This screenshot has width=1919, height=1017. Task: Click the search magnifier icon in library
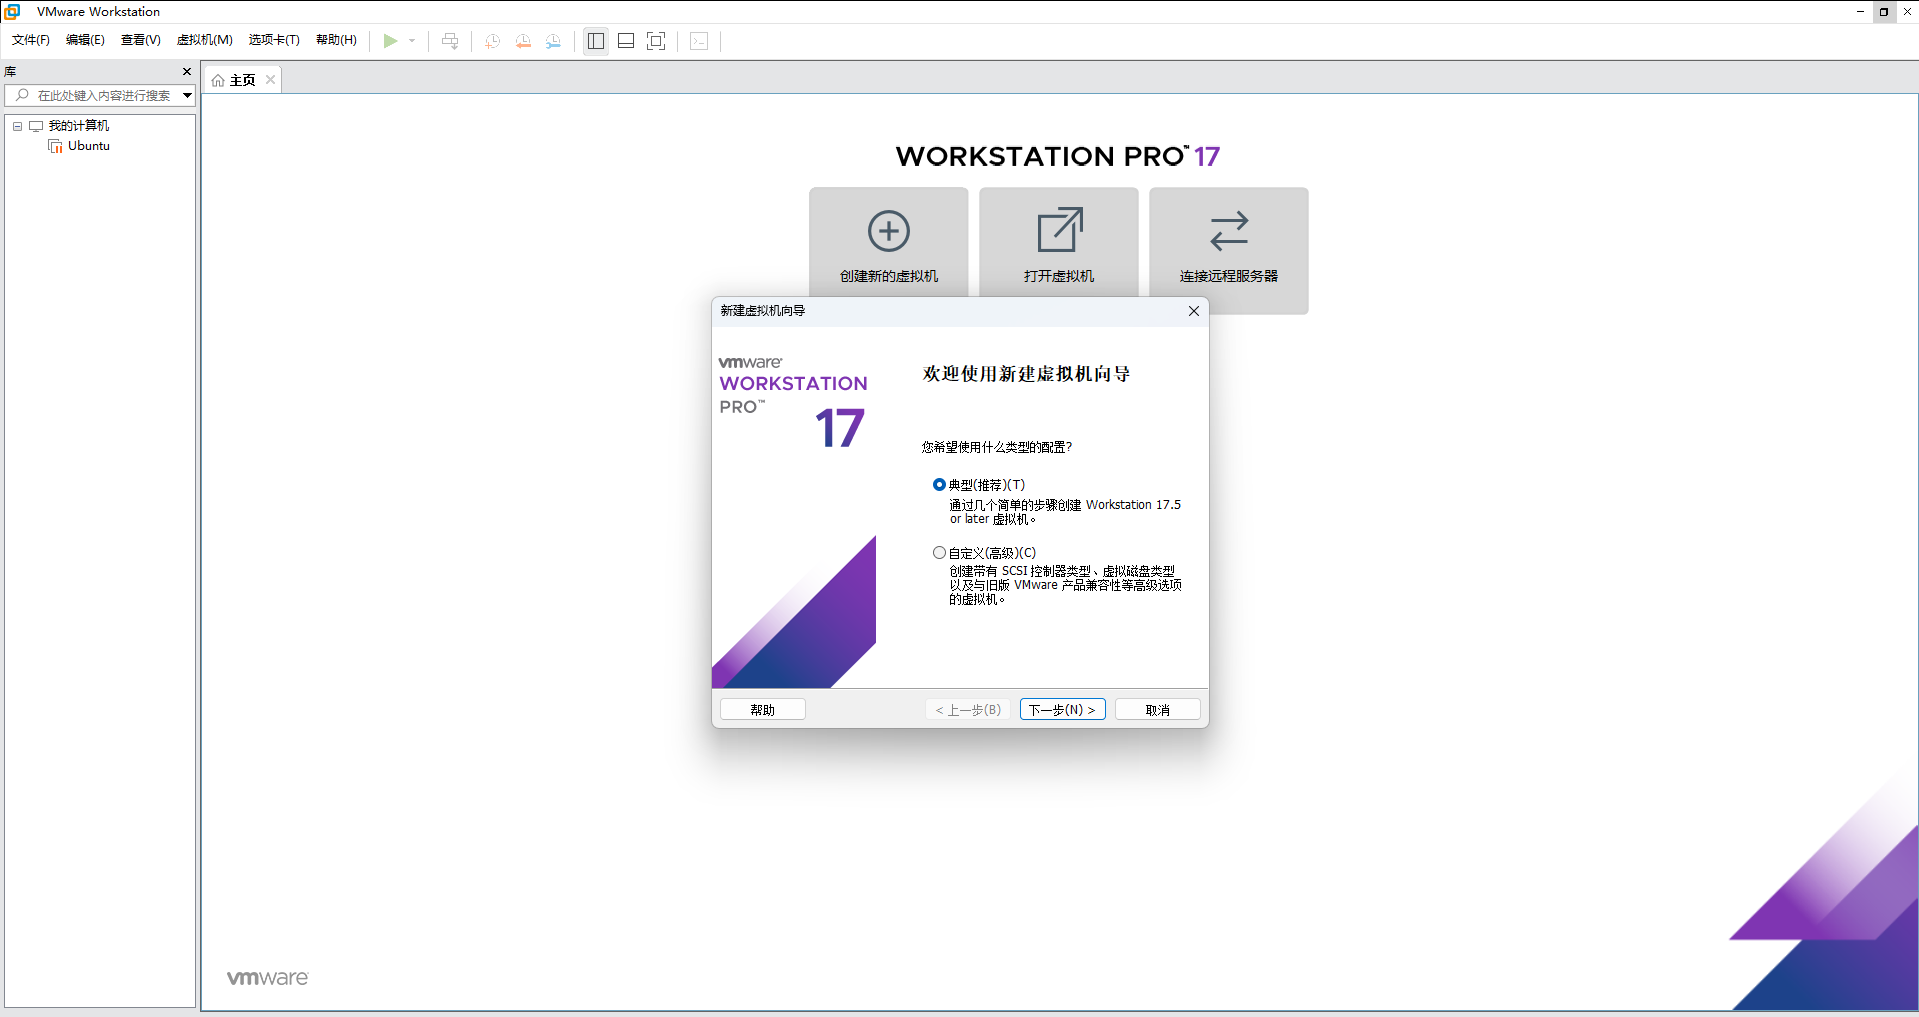coord(22,95)
